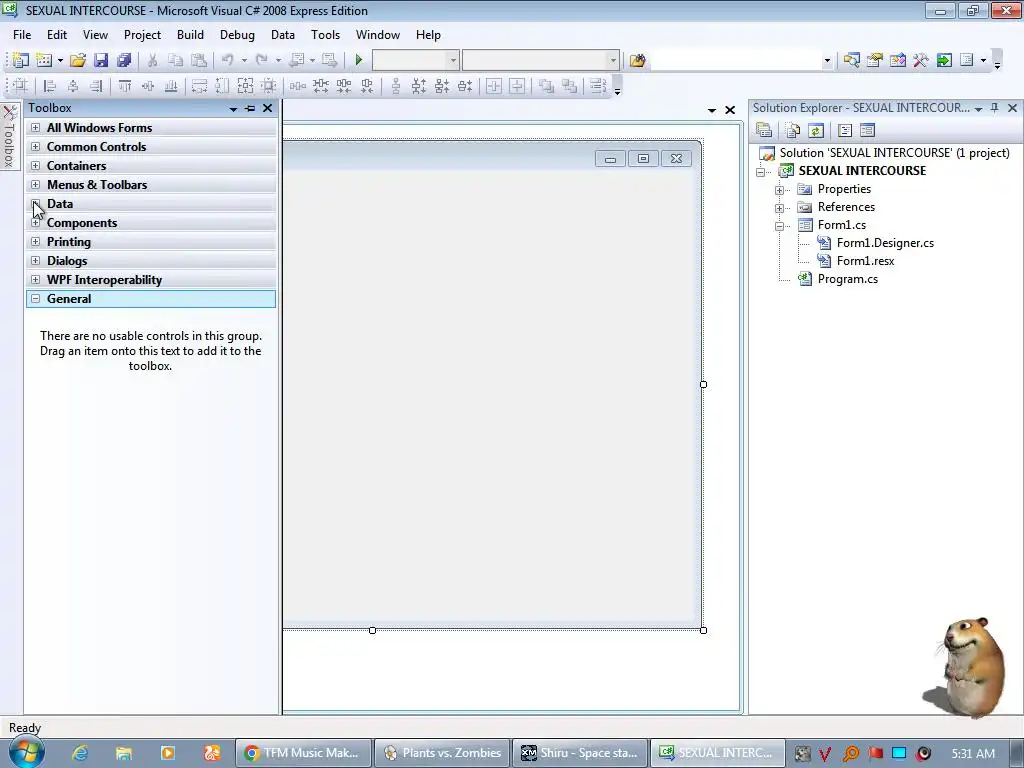Image resolution: width=1024 pixels, height=768 pixels.
Task: Click View Code icon in Solution Explorer
Action: click(844, 131)
